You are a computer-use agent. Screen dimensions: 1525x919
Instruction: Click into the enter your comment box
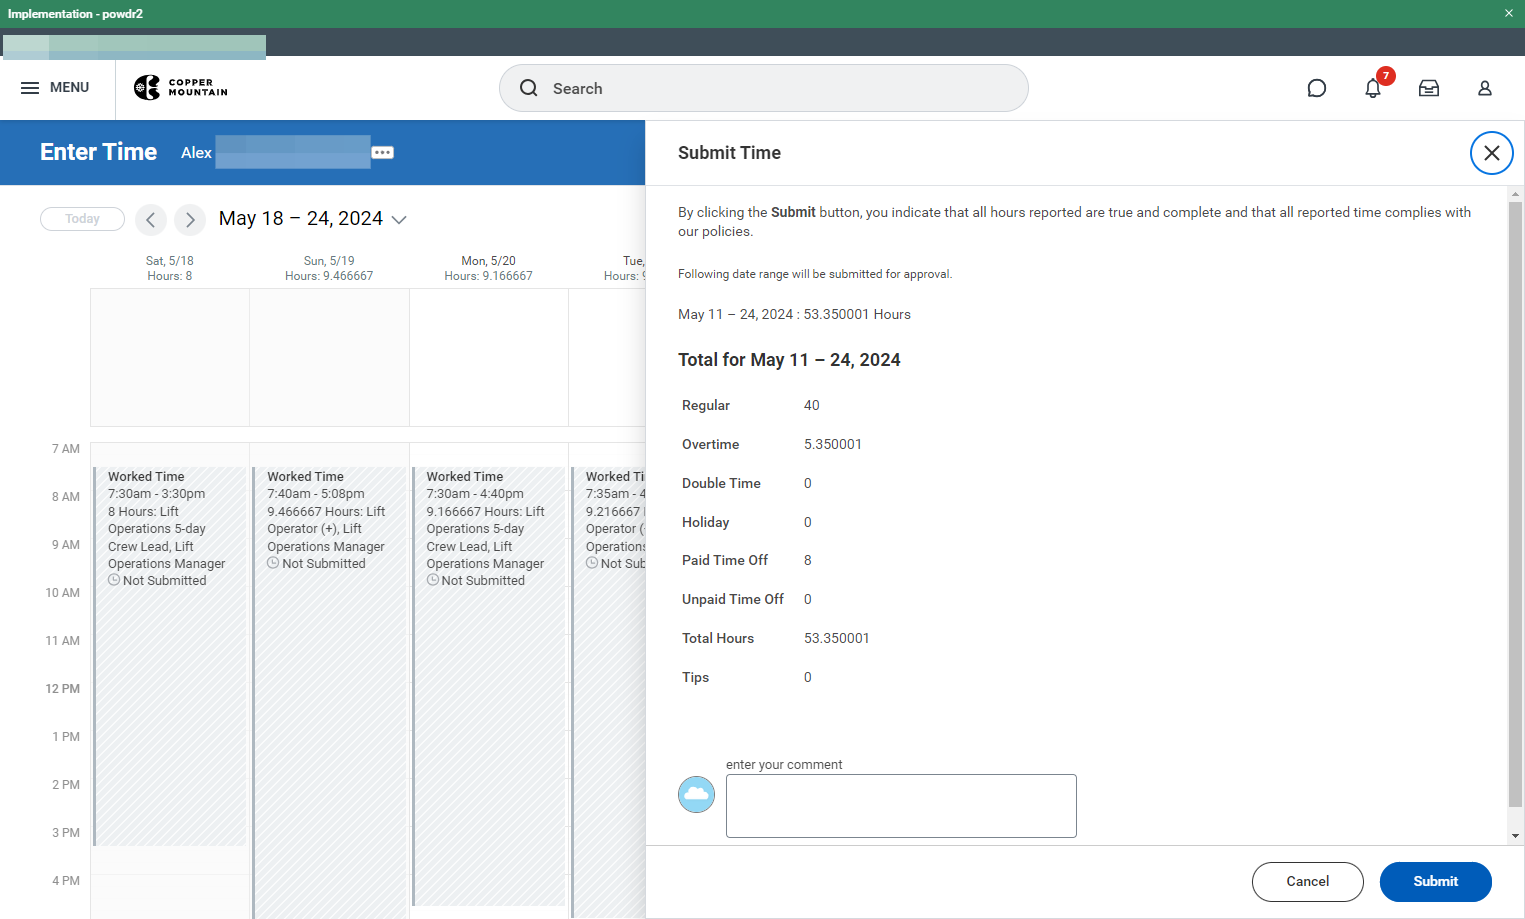click(x=901, y=806)
